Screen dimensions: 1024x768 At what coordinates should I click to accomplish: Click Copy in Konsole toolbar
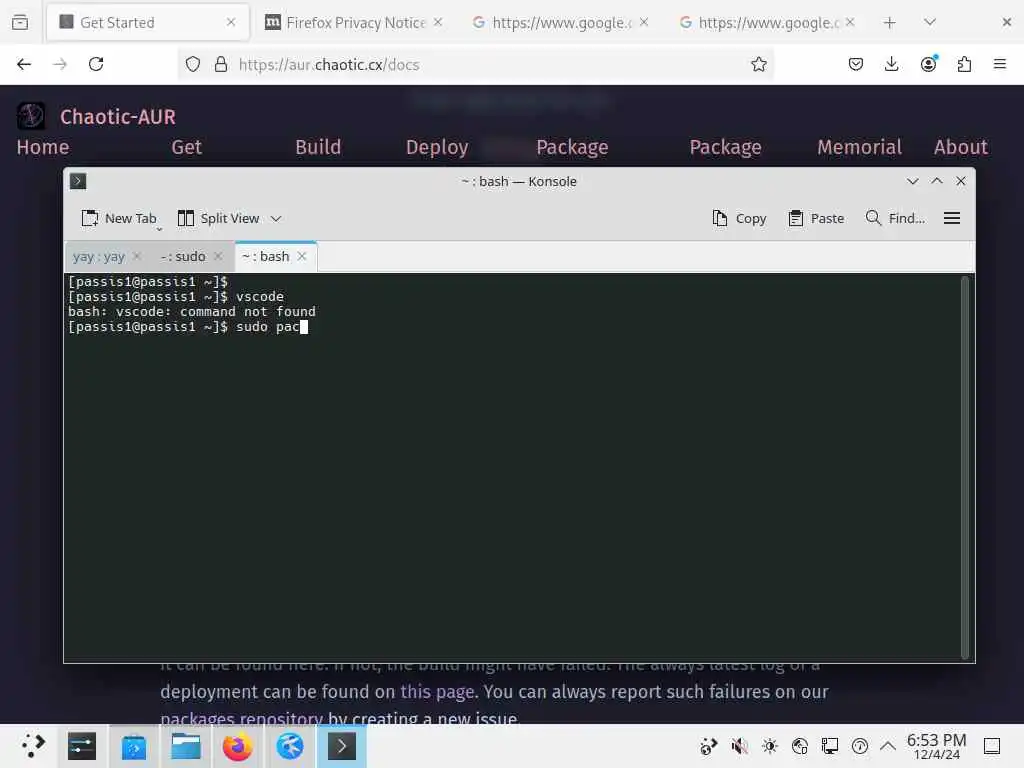(x=739, y=218)
